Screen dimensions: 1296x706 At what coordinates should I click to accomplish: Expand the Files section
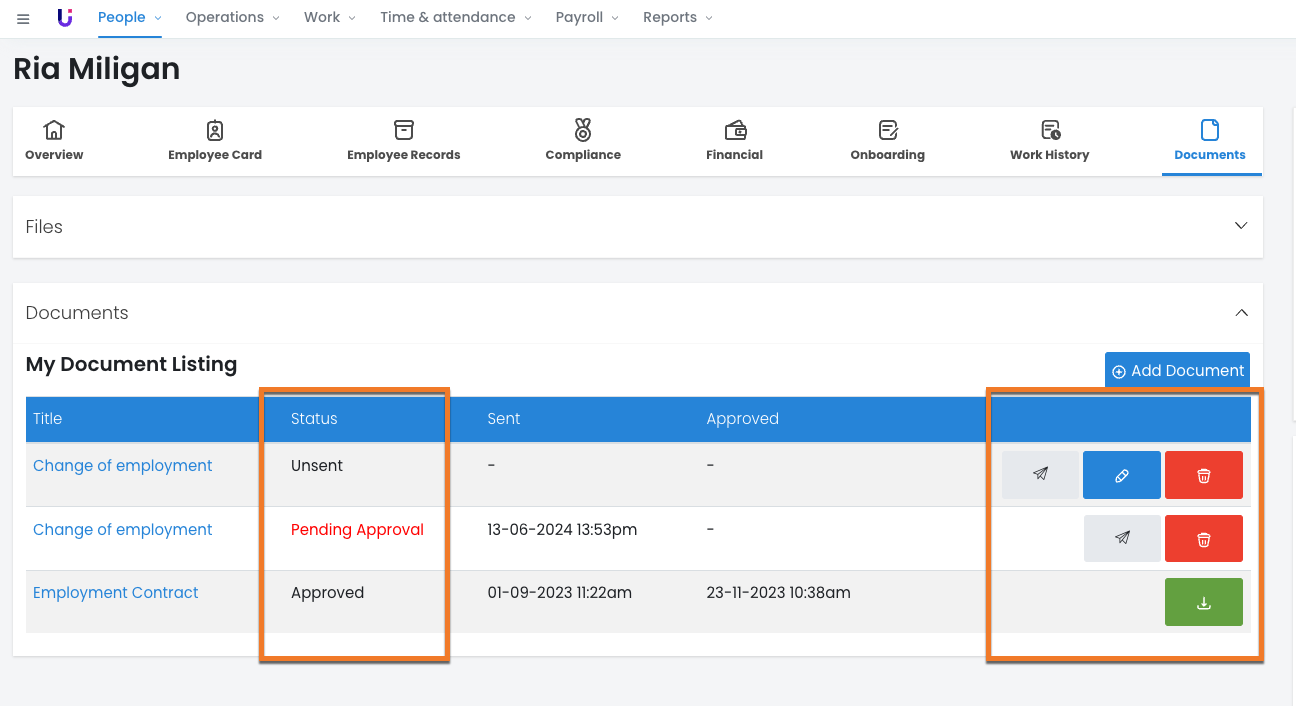tap(1240, 226)
